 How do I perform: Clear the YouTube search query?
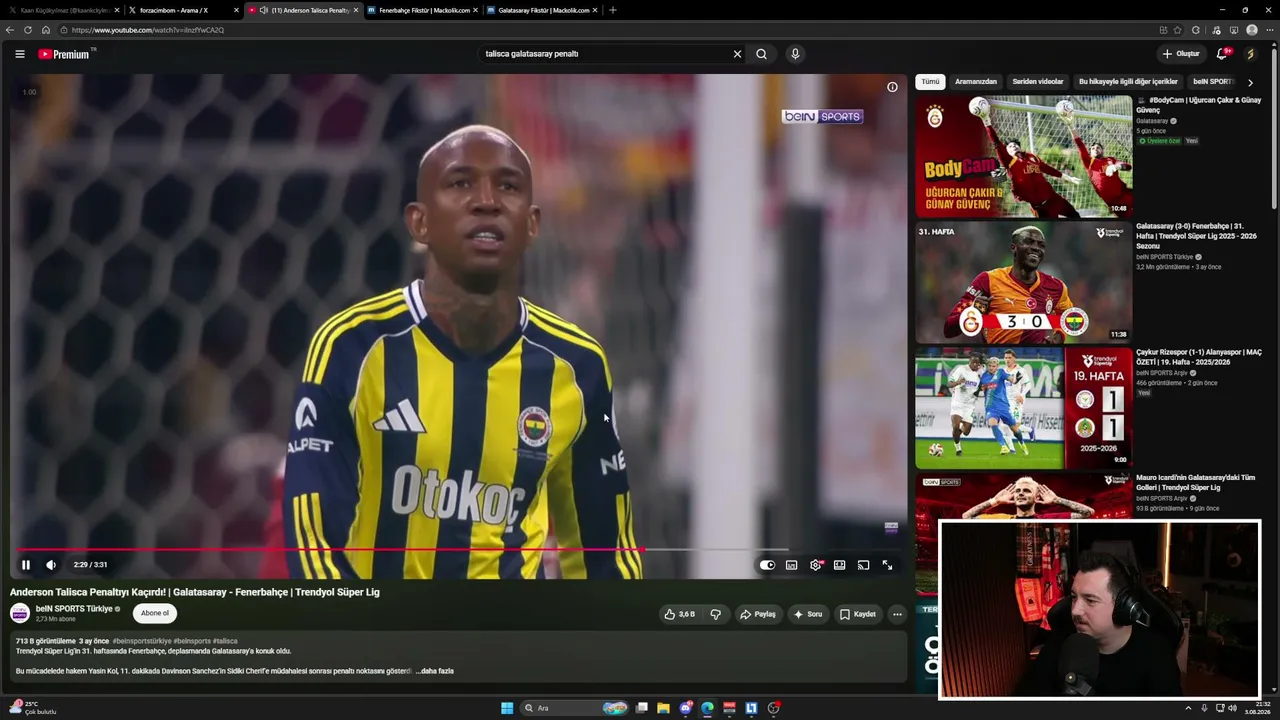point(737,54)
